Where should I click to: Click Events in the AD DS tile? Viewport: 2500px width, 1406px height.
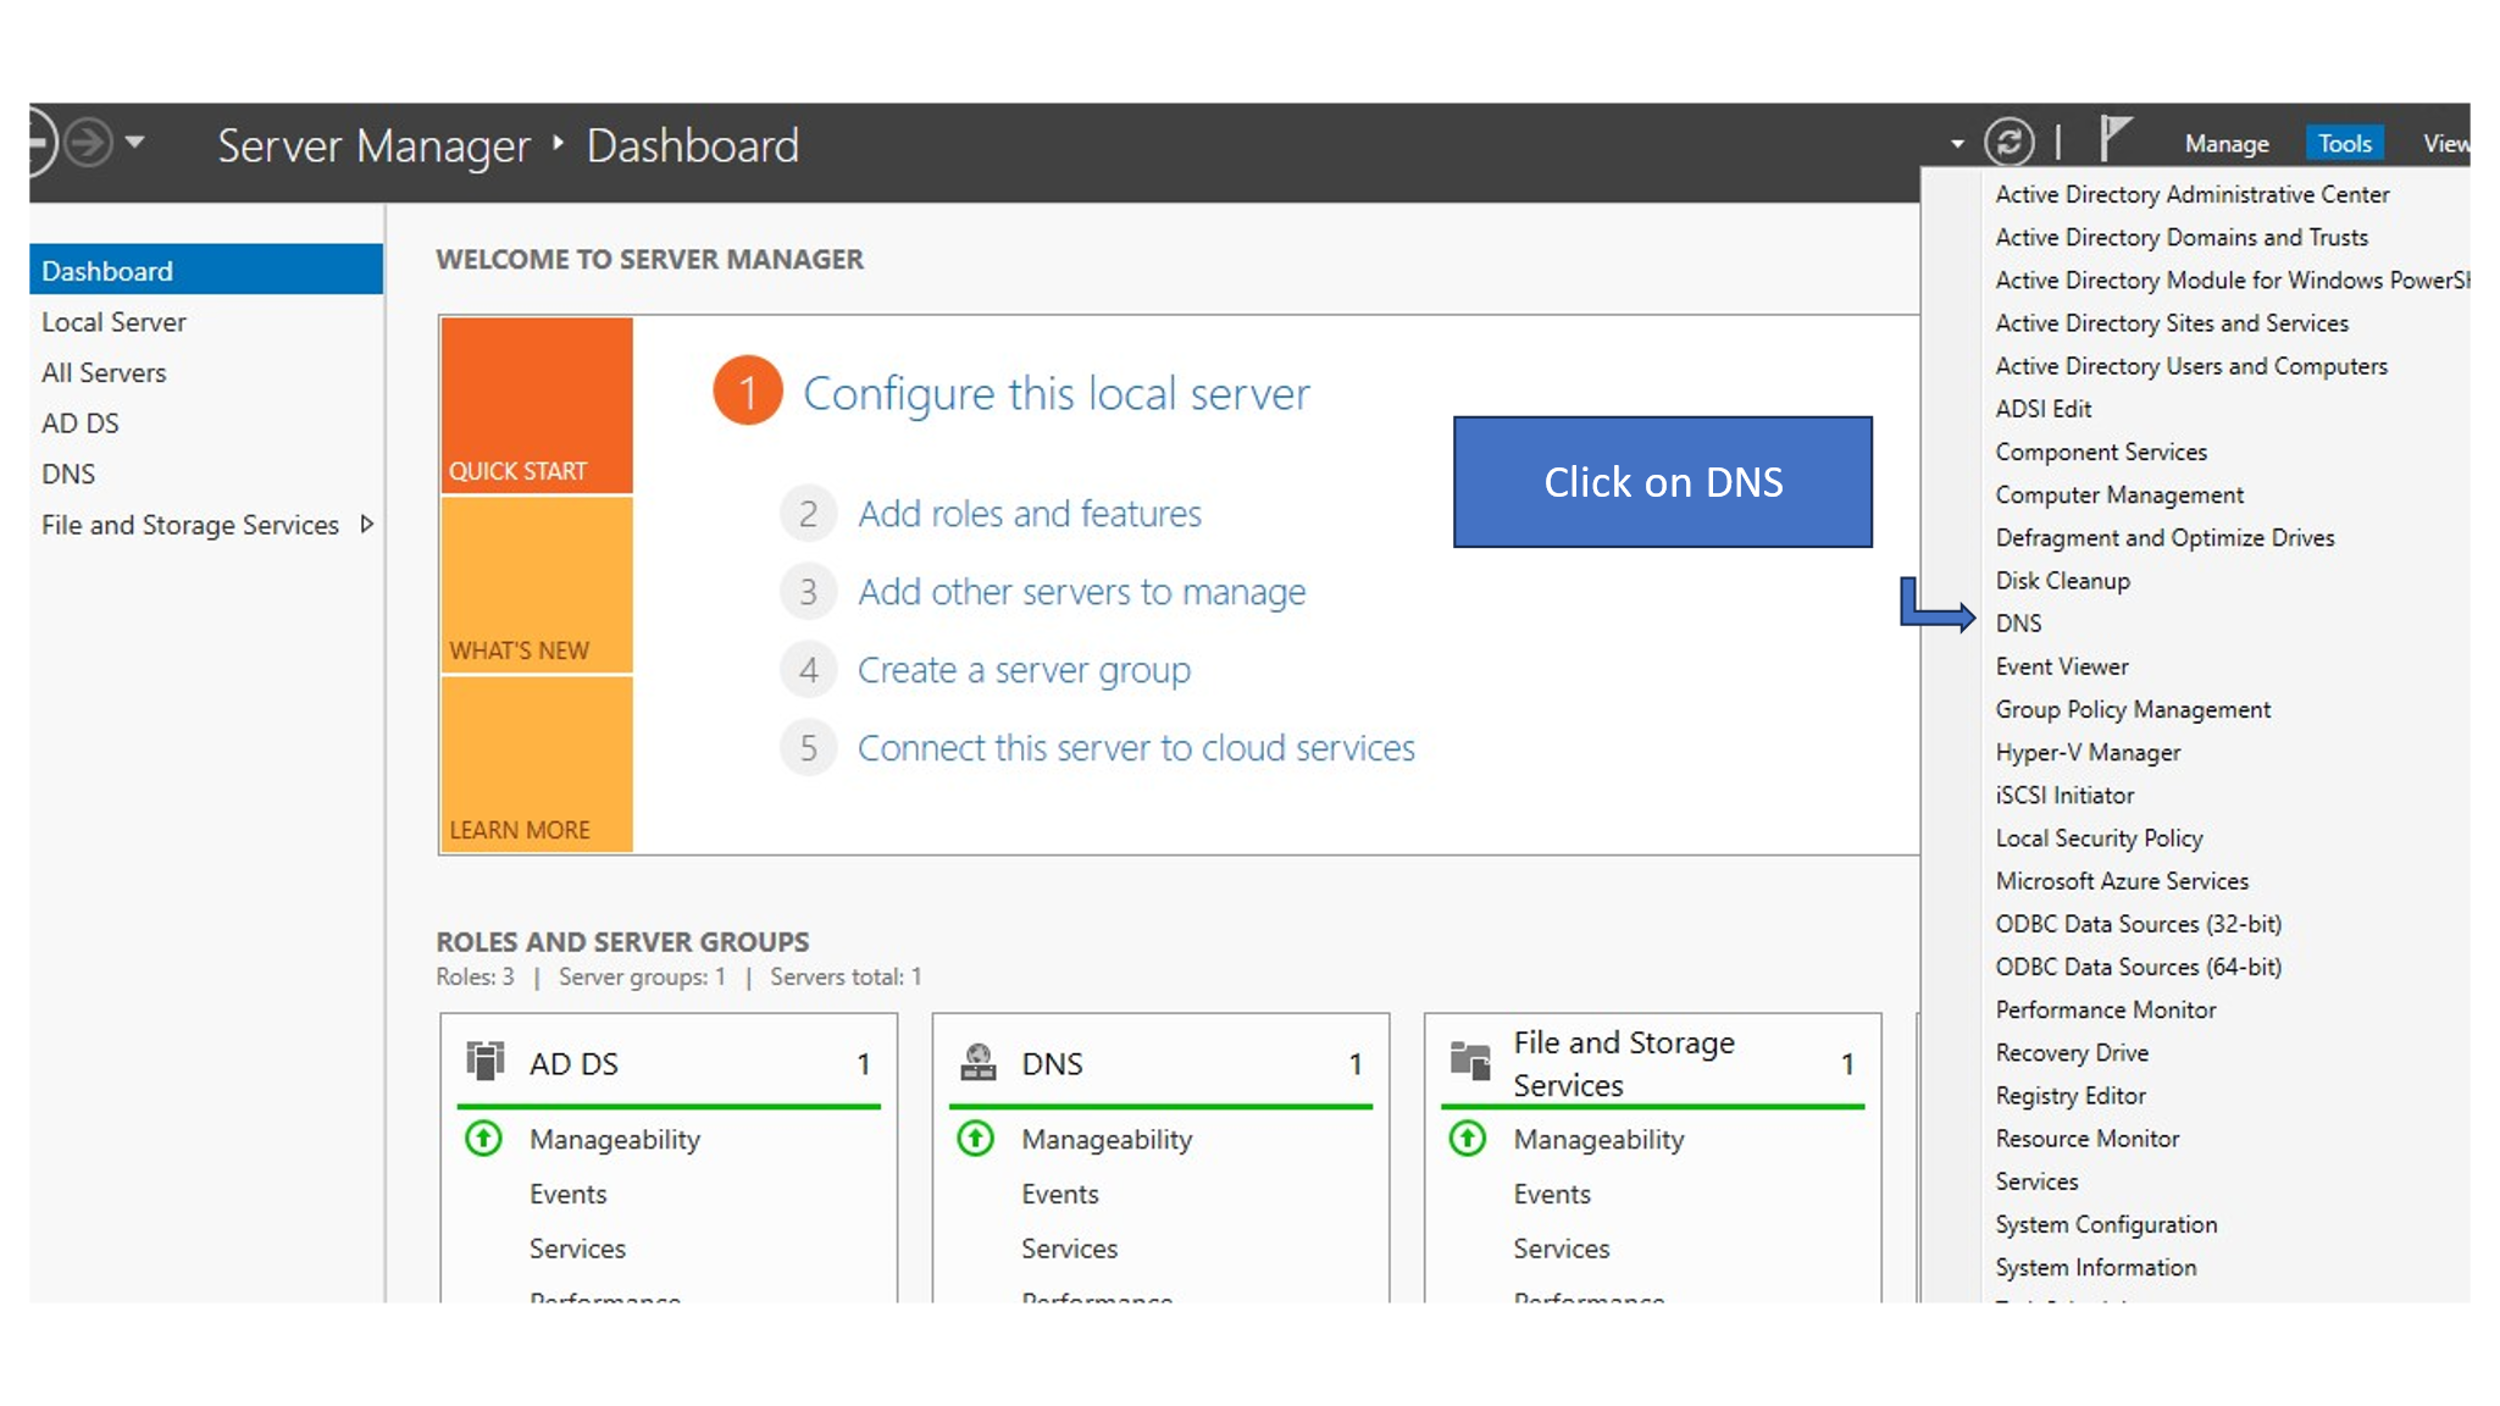(x=567, y=1194)
